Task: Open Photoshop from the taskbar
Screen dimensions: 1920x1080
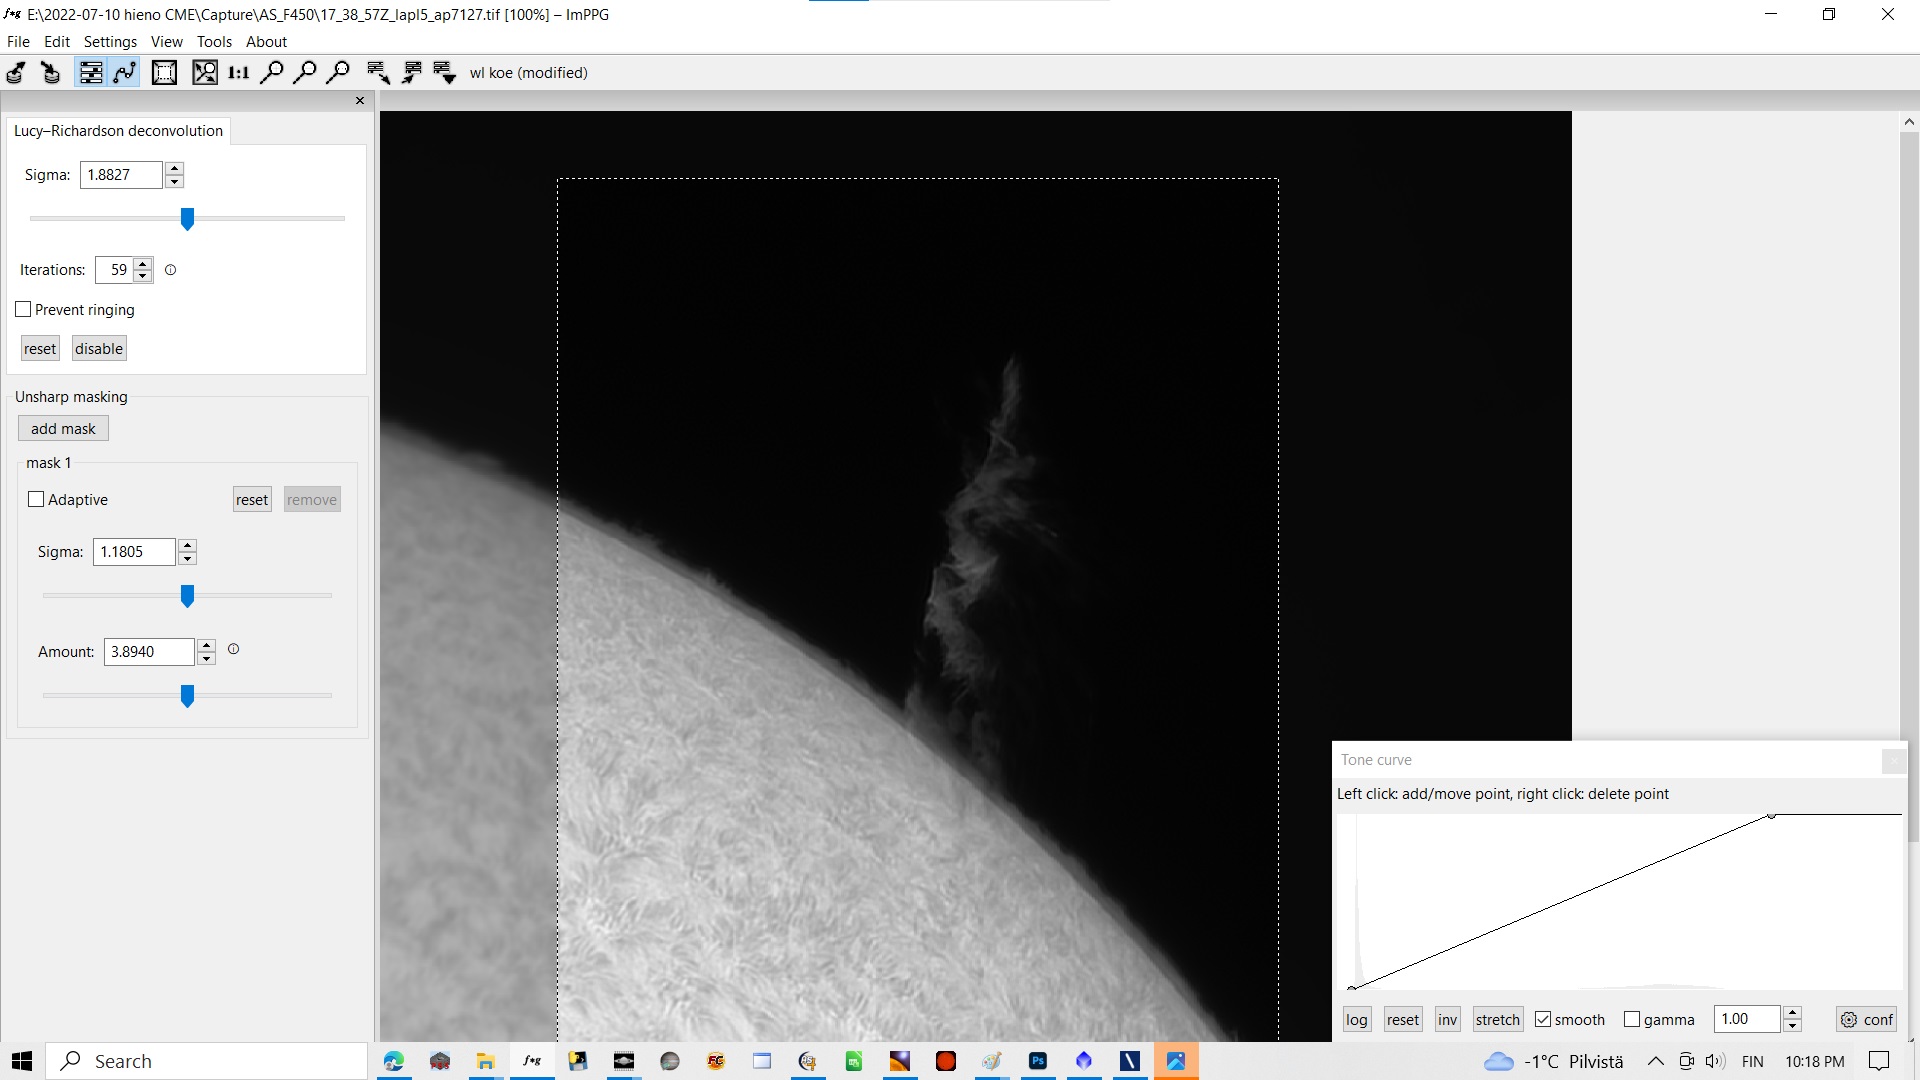Action: (1038, 1061)
